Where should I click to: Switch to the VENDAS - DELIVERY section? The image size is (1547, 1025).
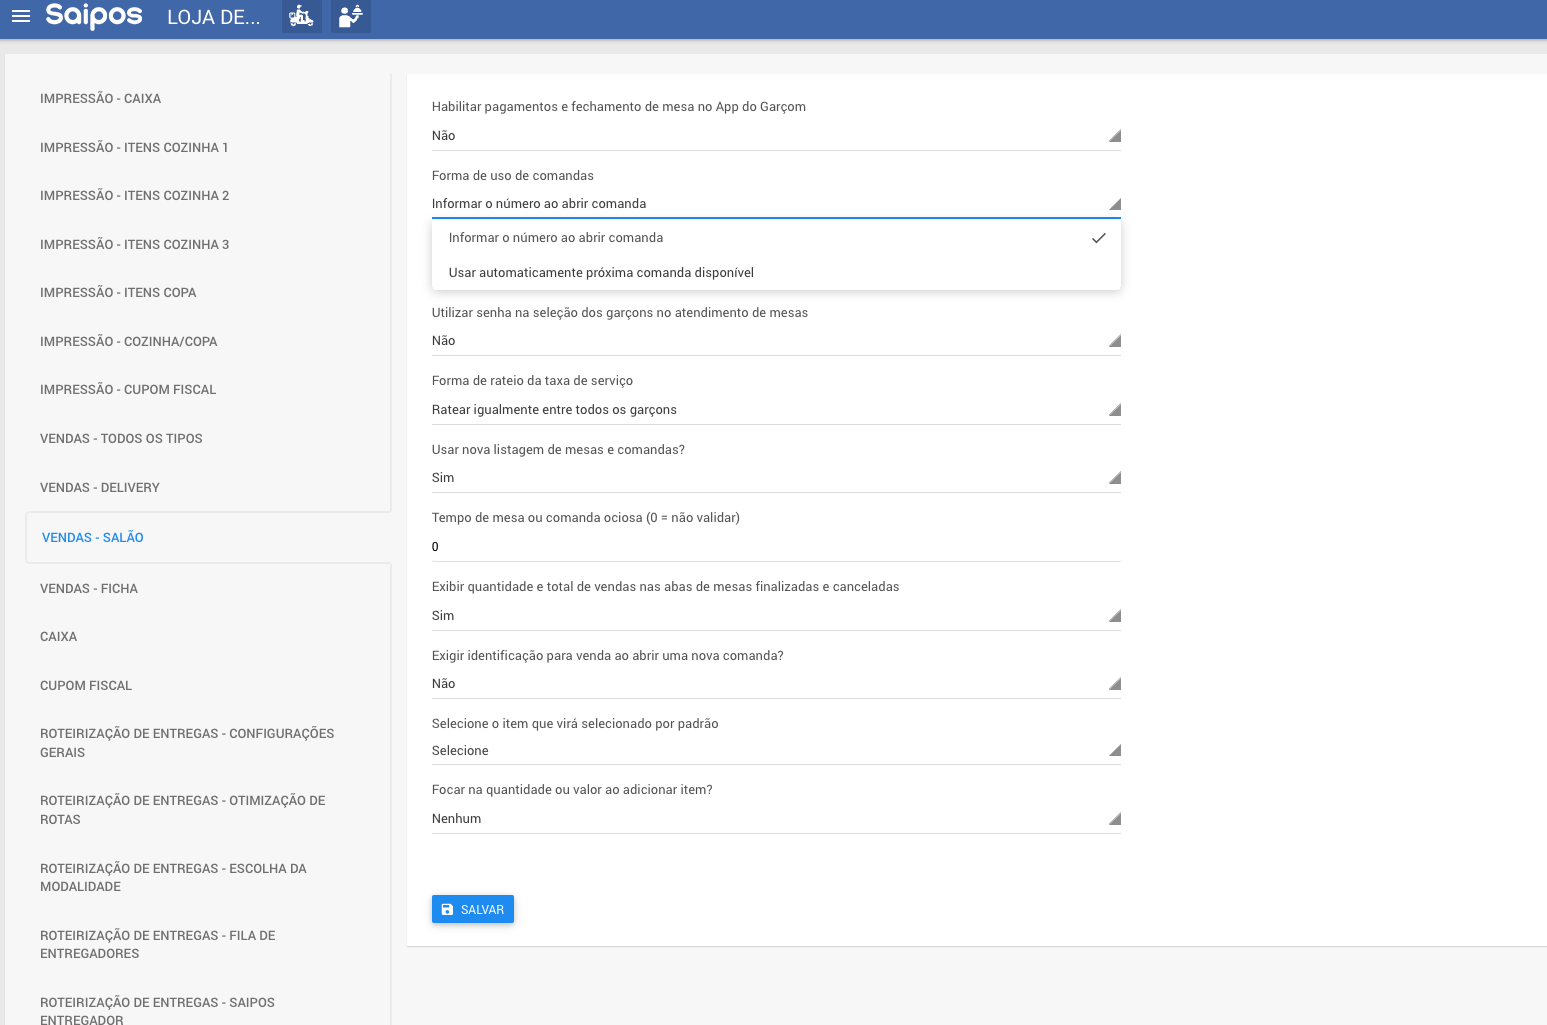click(100, 488)
